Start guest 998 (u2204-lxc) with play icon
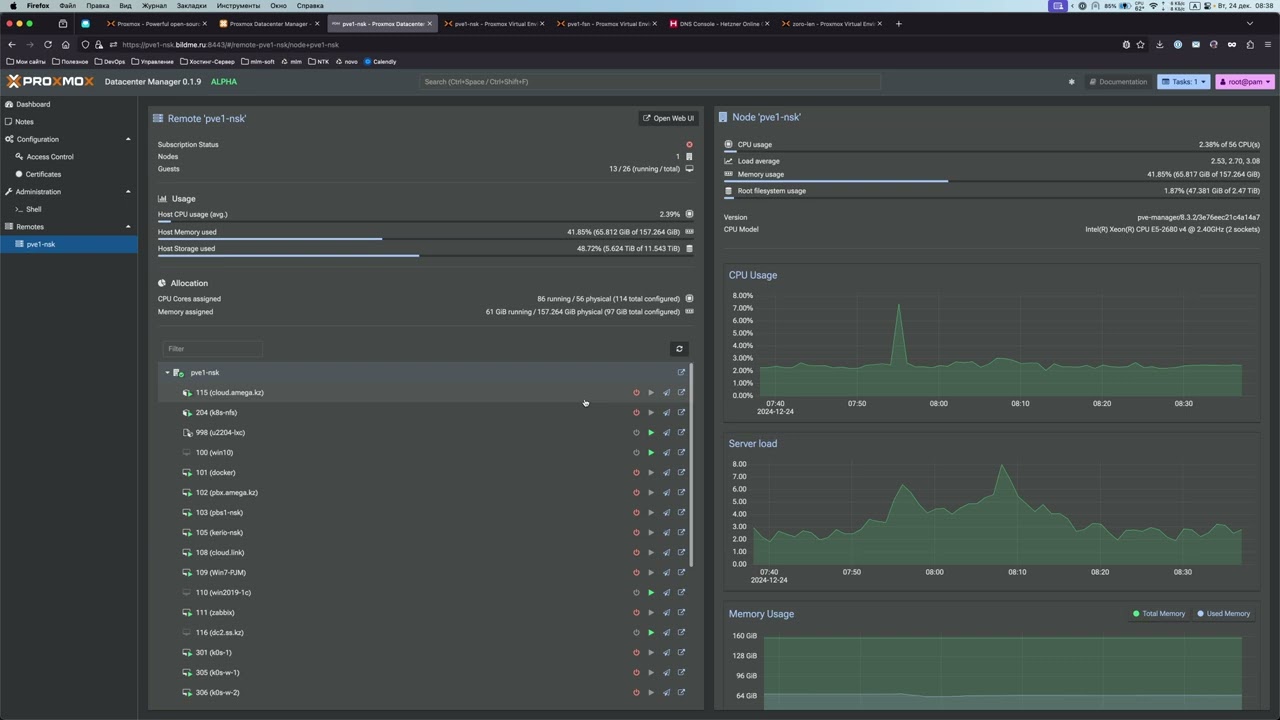 (651, 433)
